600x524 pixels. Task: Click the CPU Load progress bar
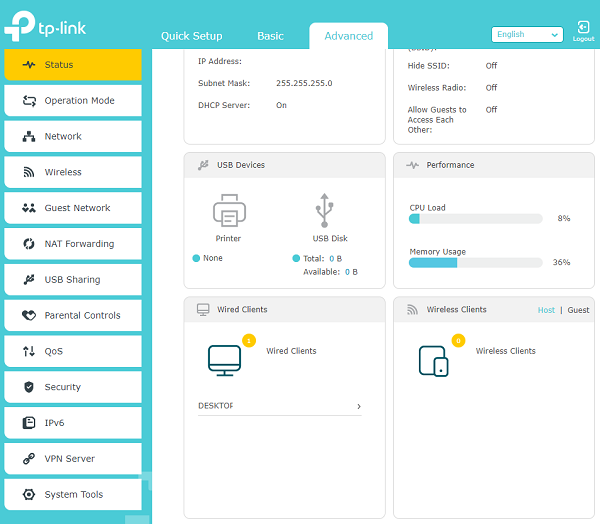475,218
